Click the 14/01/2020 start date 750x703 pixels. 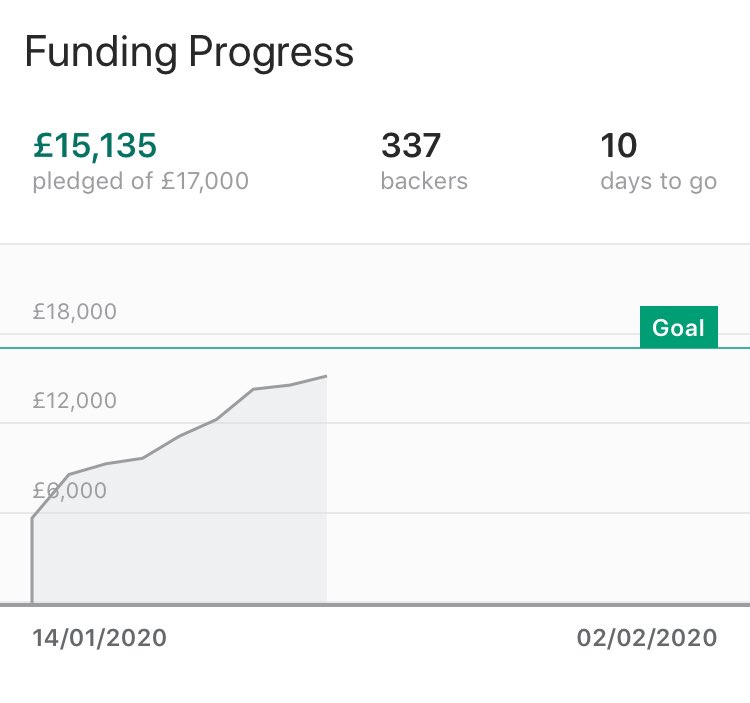99,638
